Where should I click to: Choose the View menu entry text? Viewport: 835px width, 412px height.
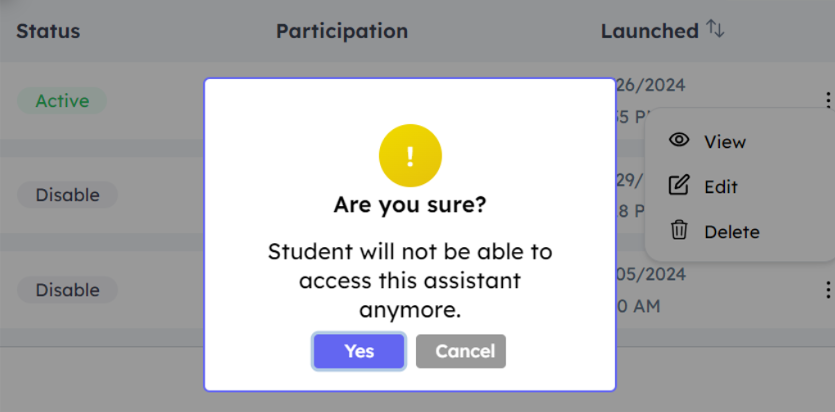click(725, 142)
